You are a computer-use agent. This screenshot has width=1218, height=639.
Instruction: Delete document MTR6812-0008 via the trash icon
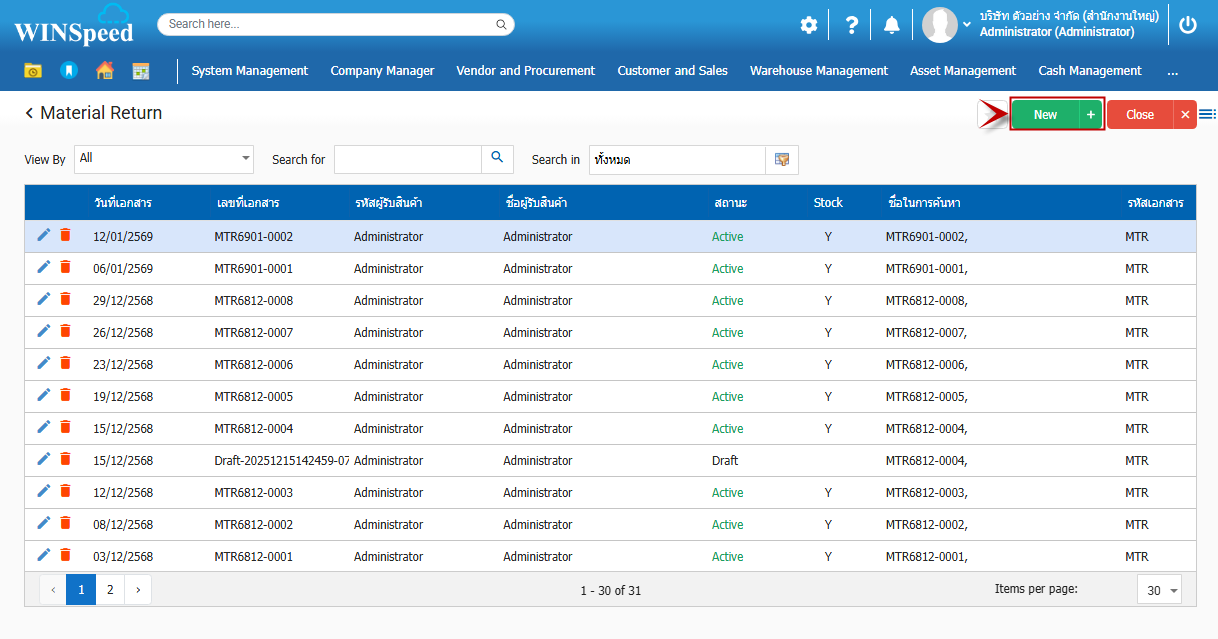pyautogui.click(x=65, y=299)
